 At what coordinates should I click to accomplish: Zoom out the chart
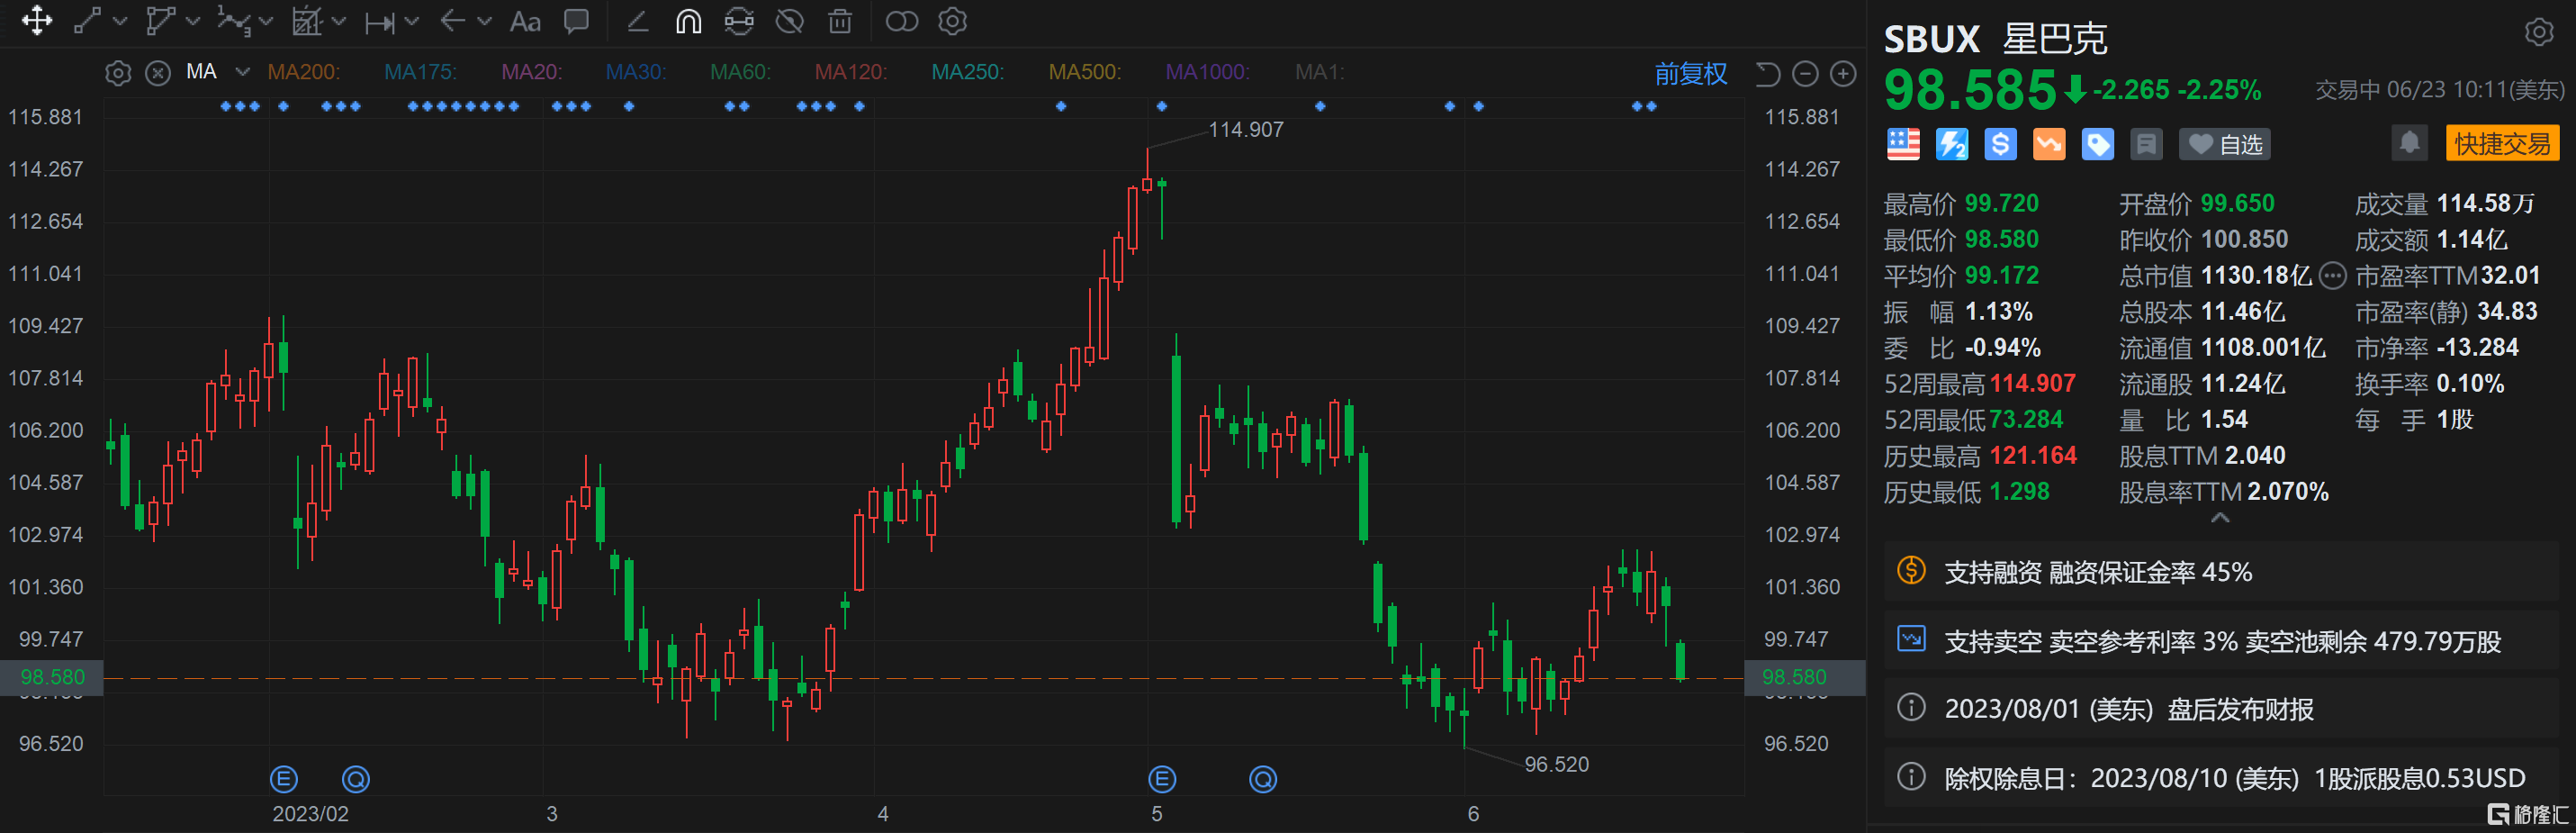[1805, 74]
